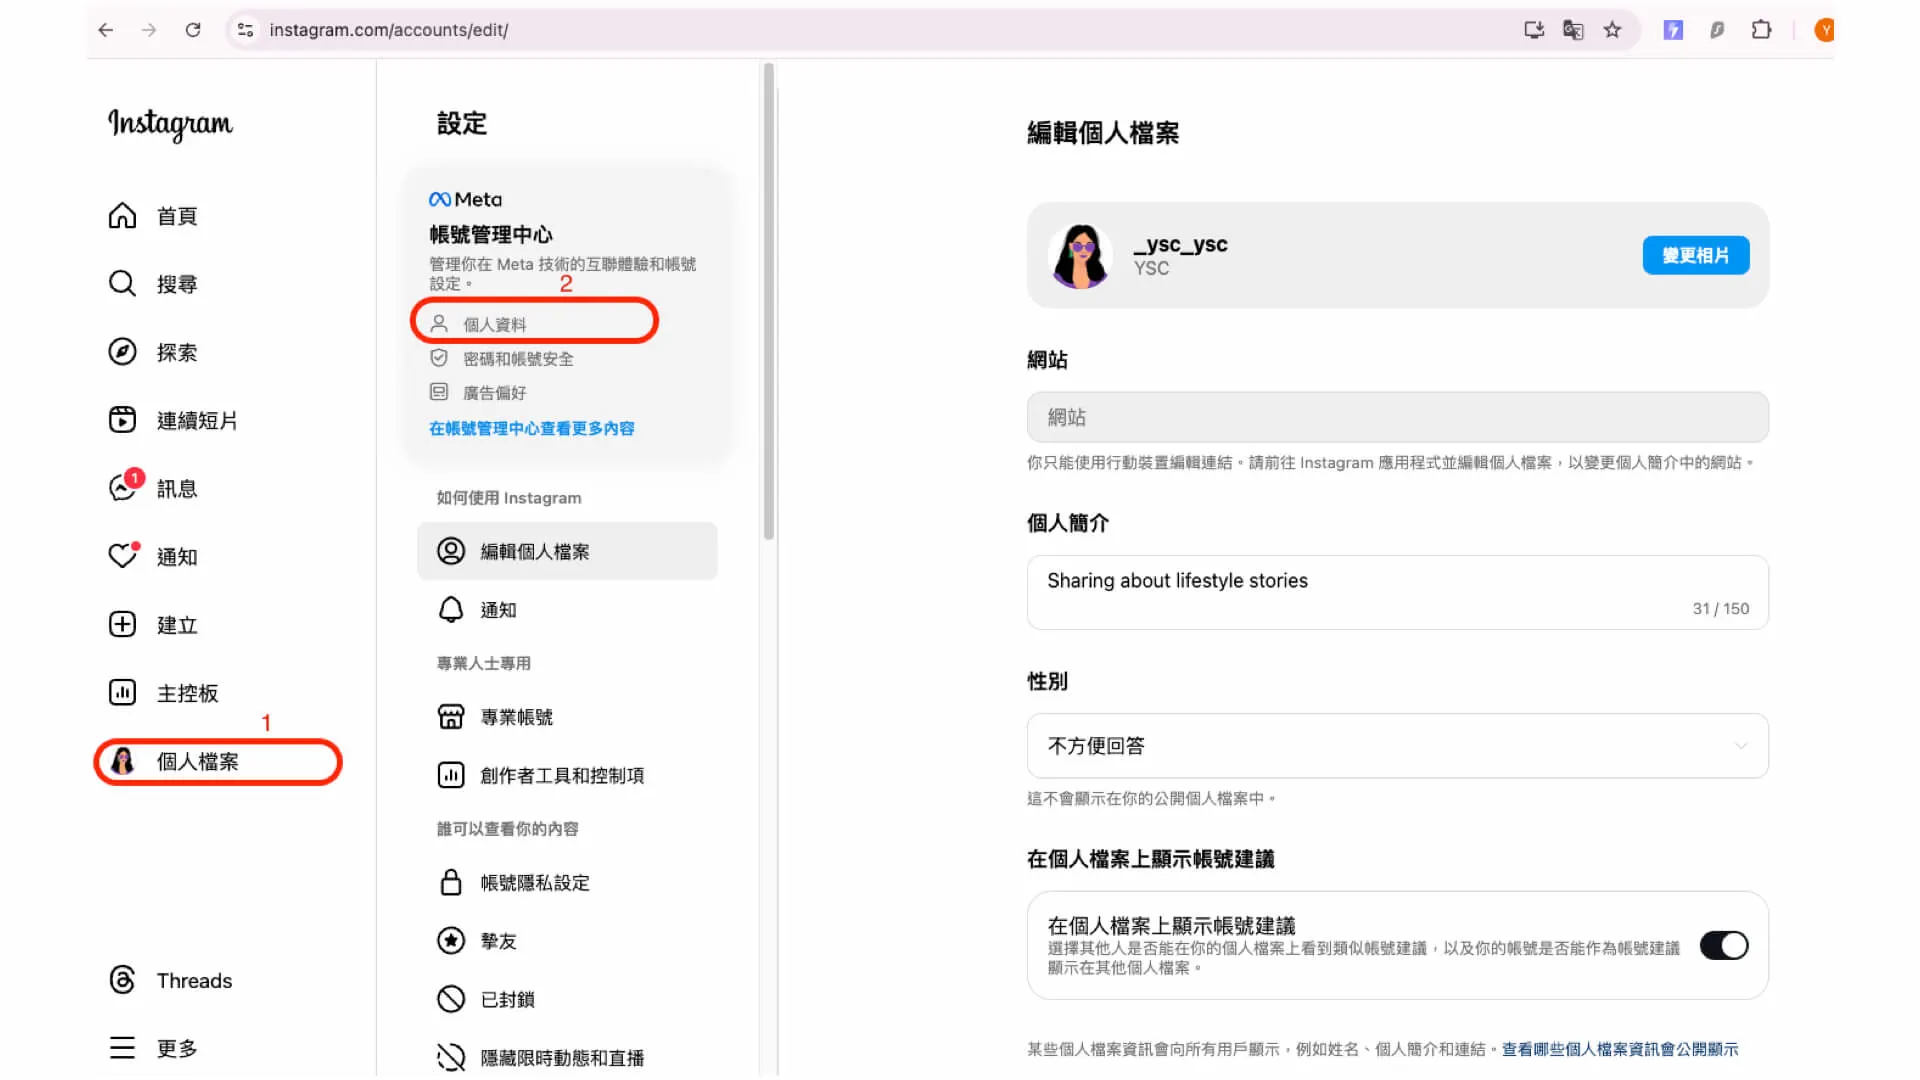
Task: Click the address bar URL
Action: (x=389, y=30)
